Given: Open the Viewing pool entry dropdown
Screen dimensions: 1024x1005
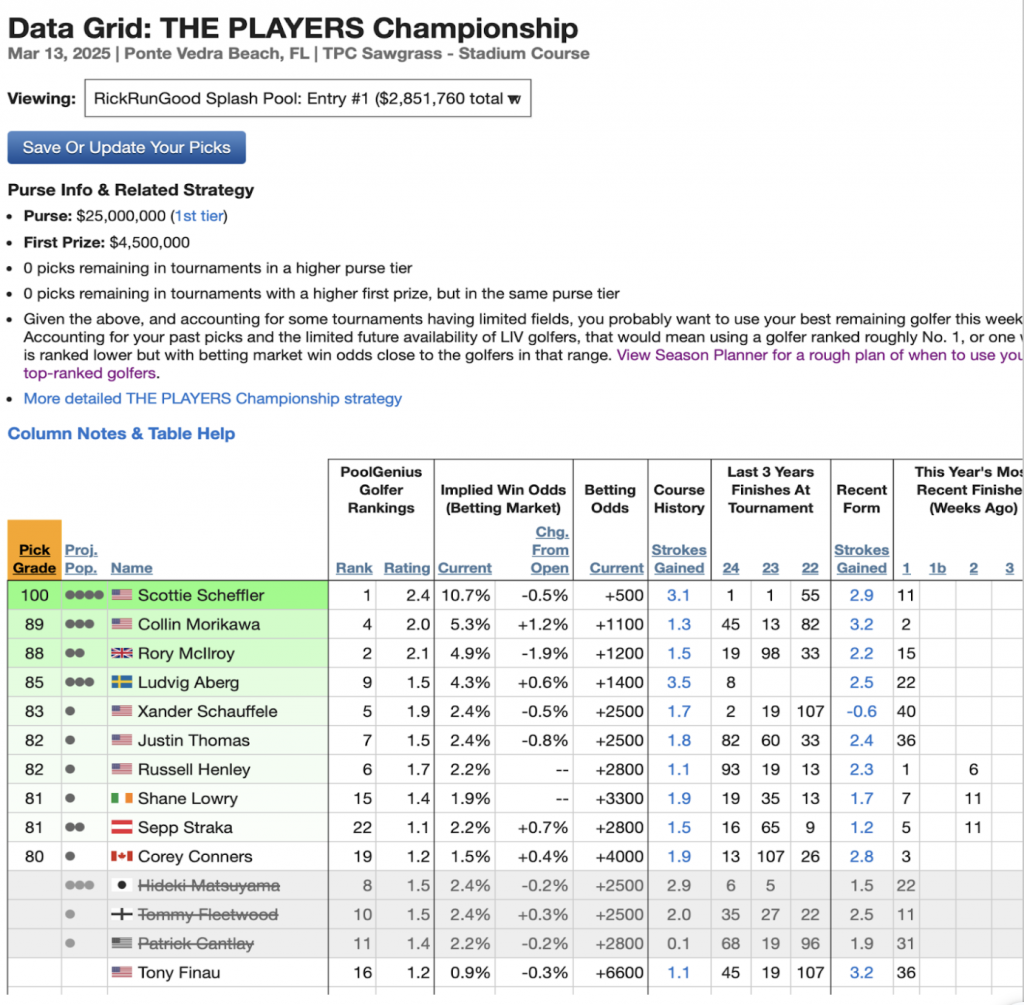Looking at the screenshot, I should click(308, 99).
